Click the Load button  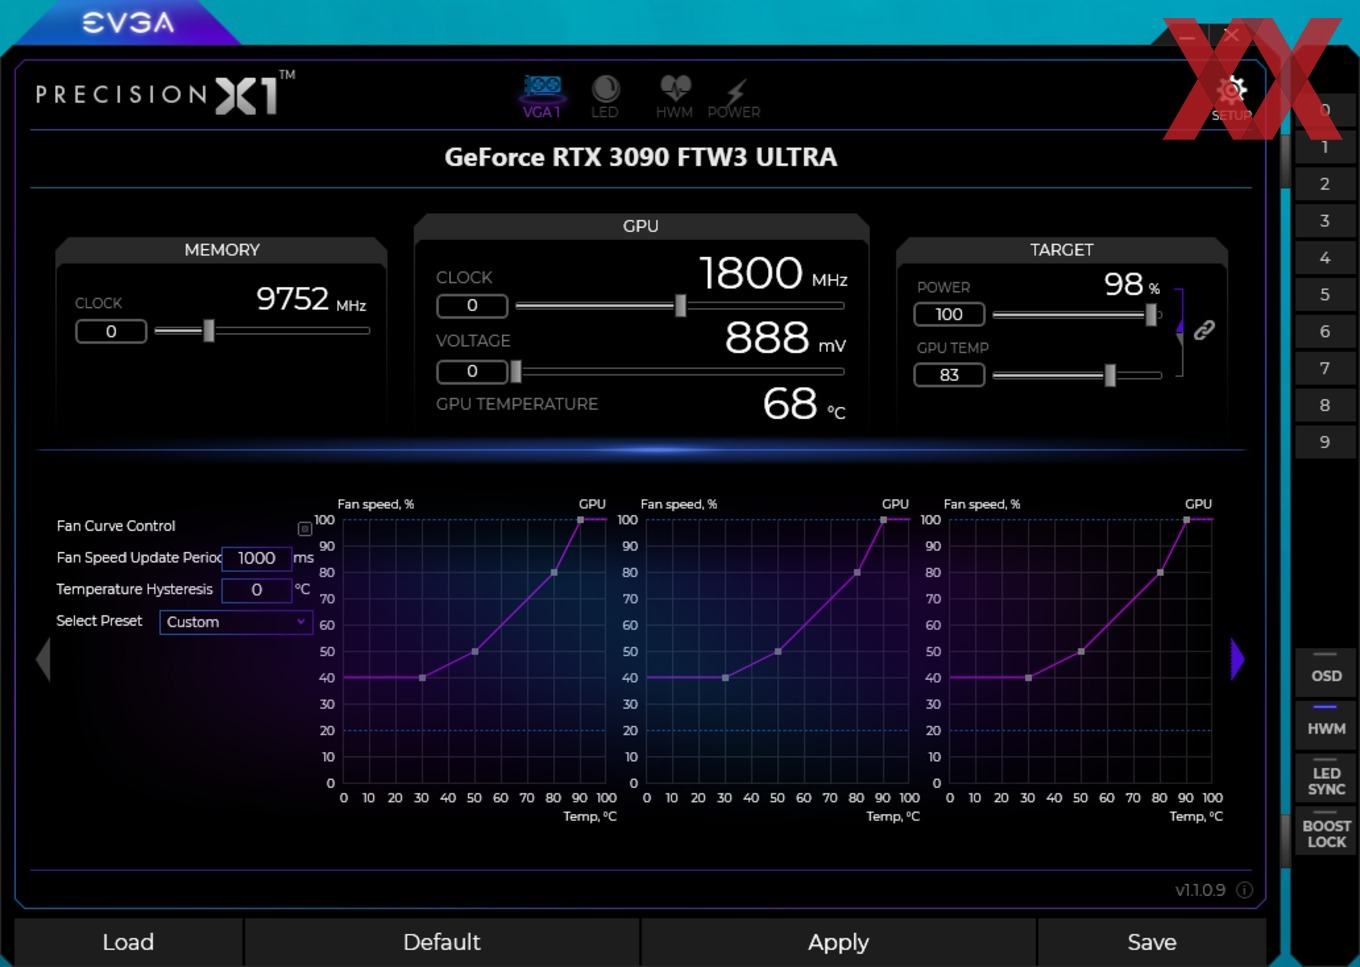point(128,943)
